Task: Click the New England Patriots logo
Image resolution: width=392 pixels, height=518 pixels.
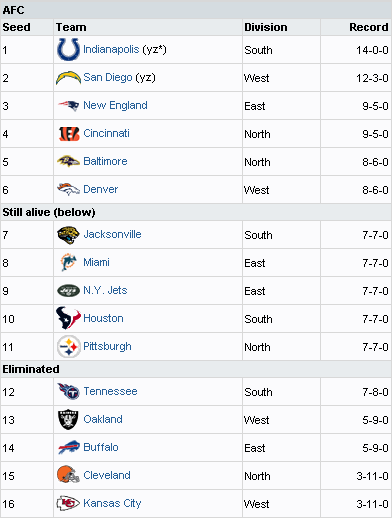Action: coord(68,106)
